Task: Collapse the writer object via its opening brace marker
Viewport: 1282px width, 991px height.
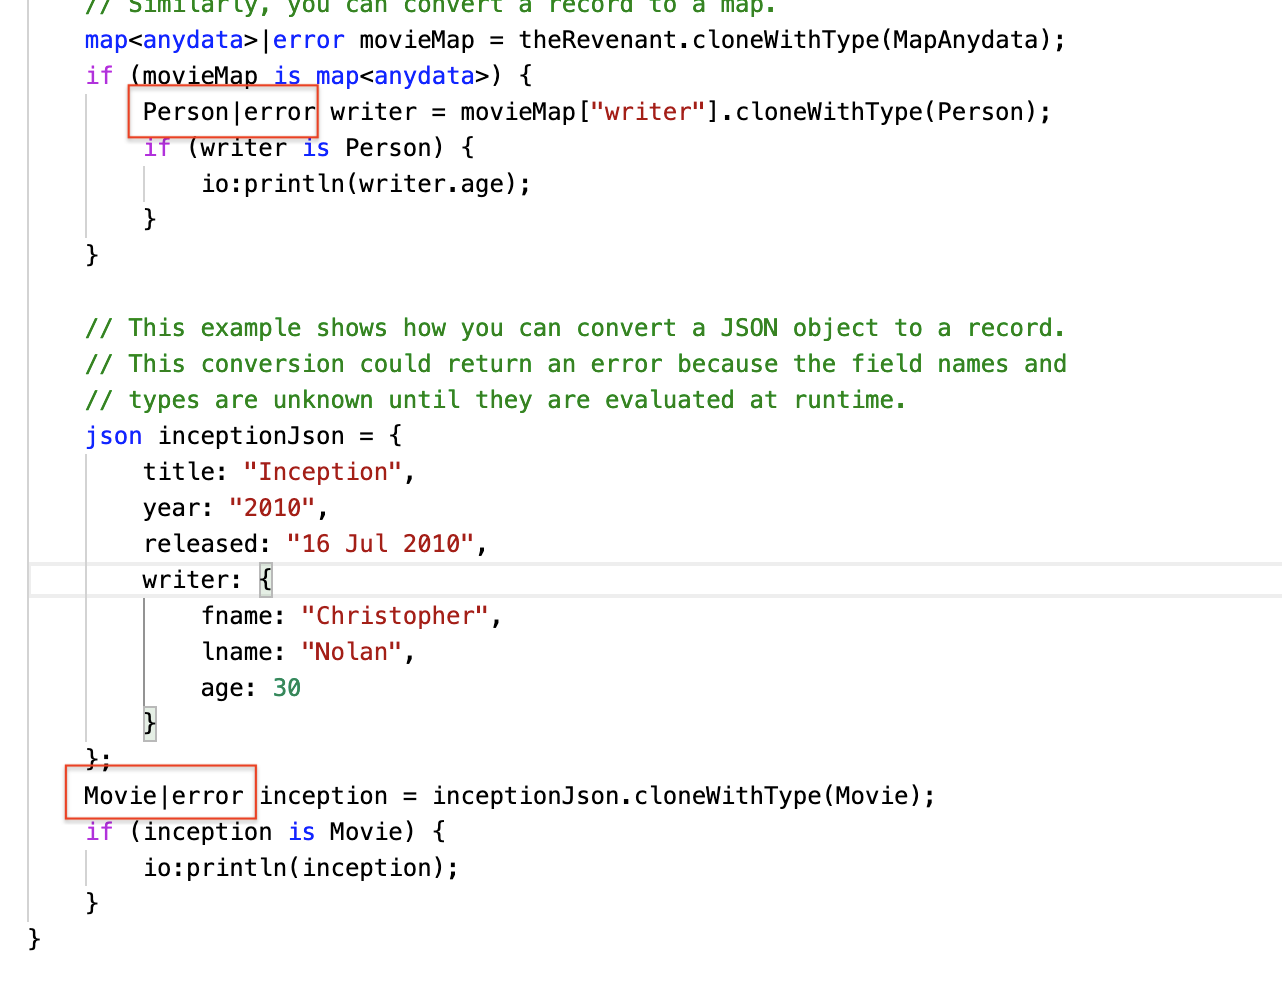Action: coord(266,579)
